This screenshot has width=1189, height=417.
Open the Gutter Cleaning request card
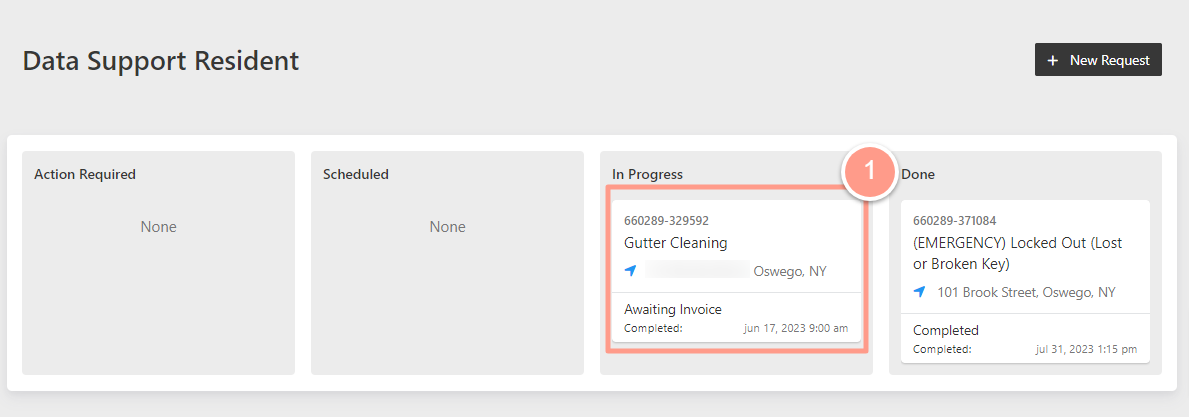coord(736,271)
